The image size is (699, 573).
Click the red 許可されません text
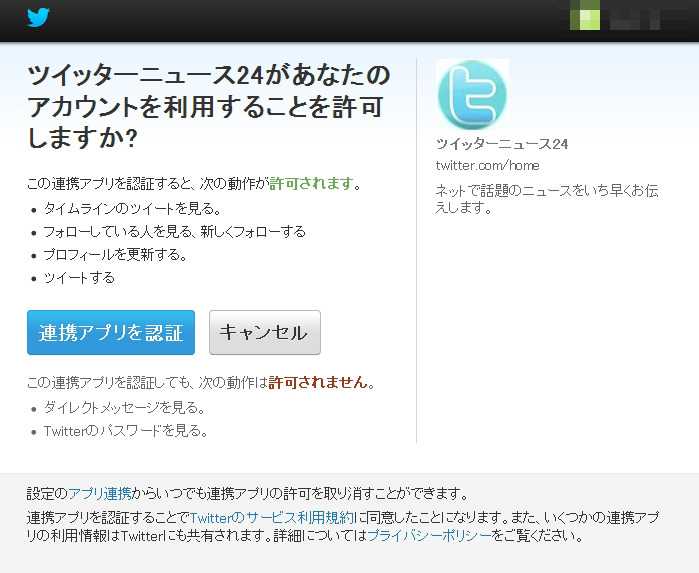click(318, 383)
